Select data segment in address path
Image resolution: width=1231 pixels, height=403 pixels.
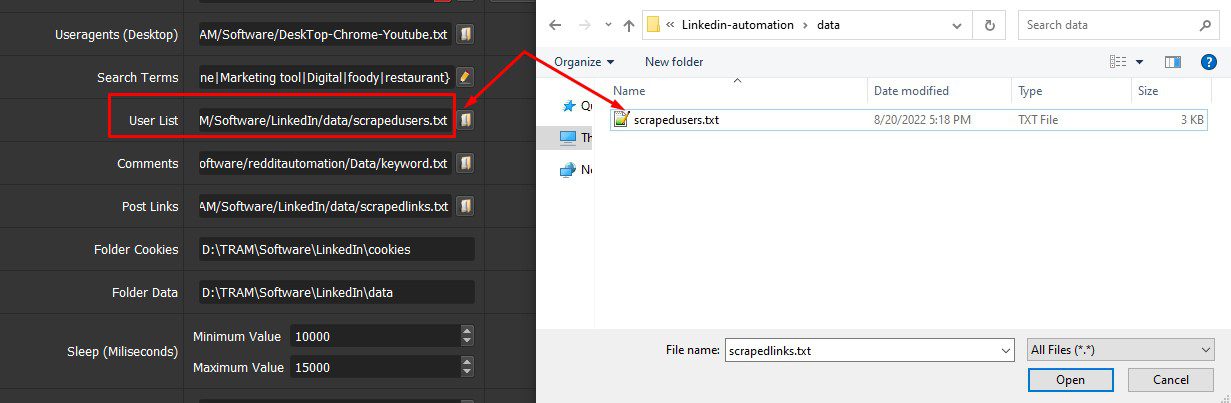tap(829, 25)
